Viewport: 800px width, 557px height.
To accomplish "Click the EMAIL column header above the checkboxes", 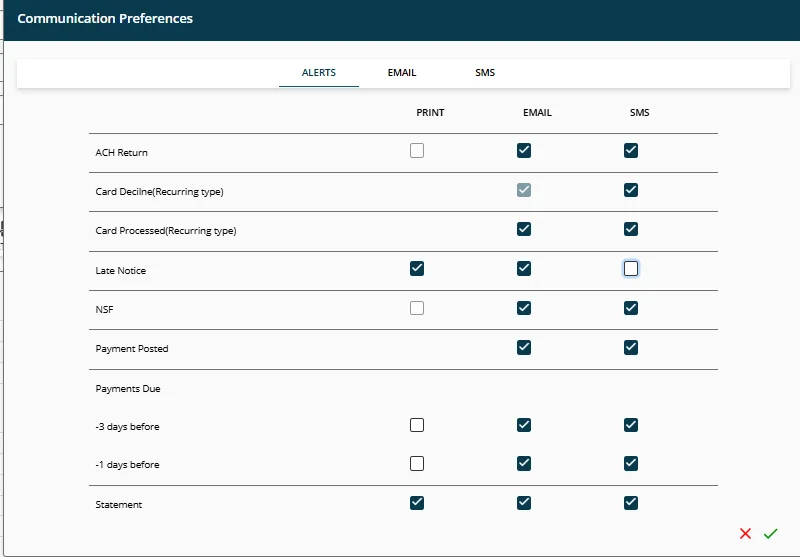I will pos(537,113).
